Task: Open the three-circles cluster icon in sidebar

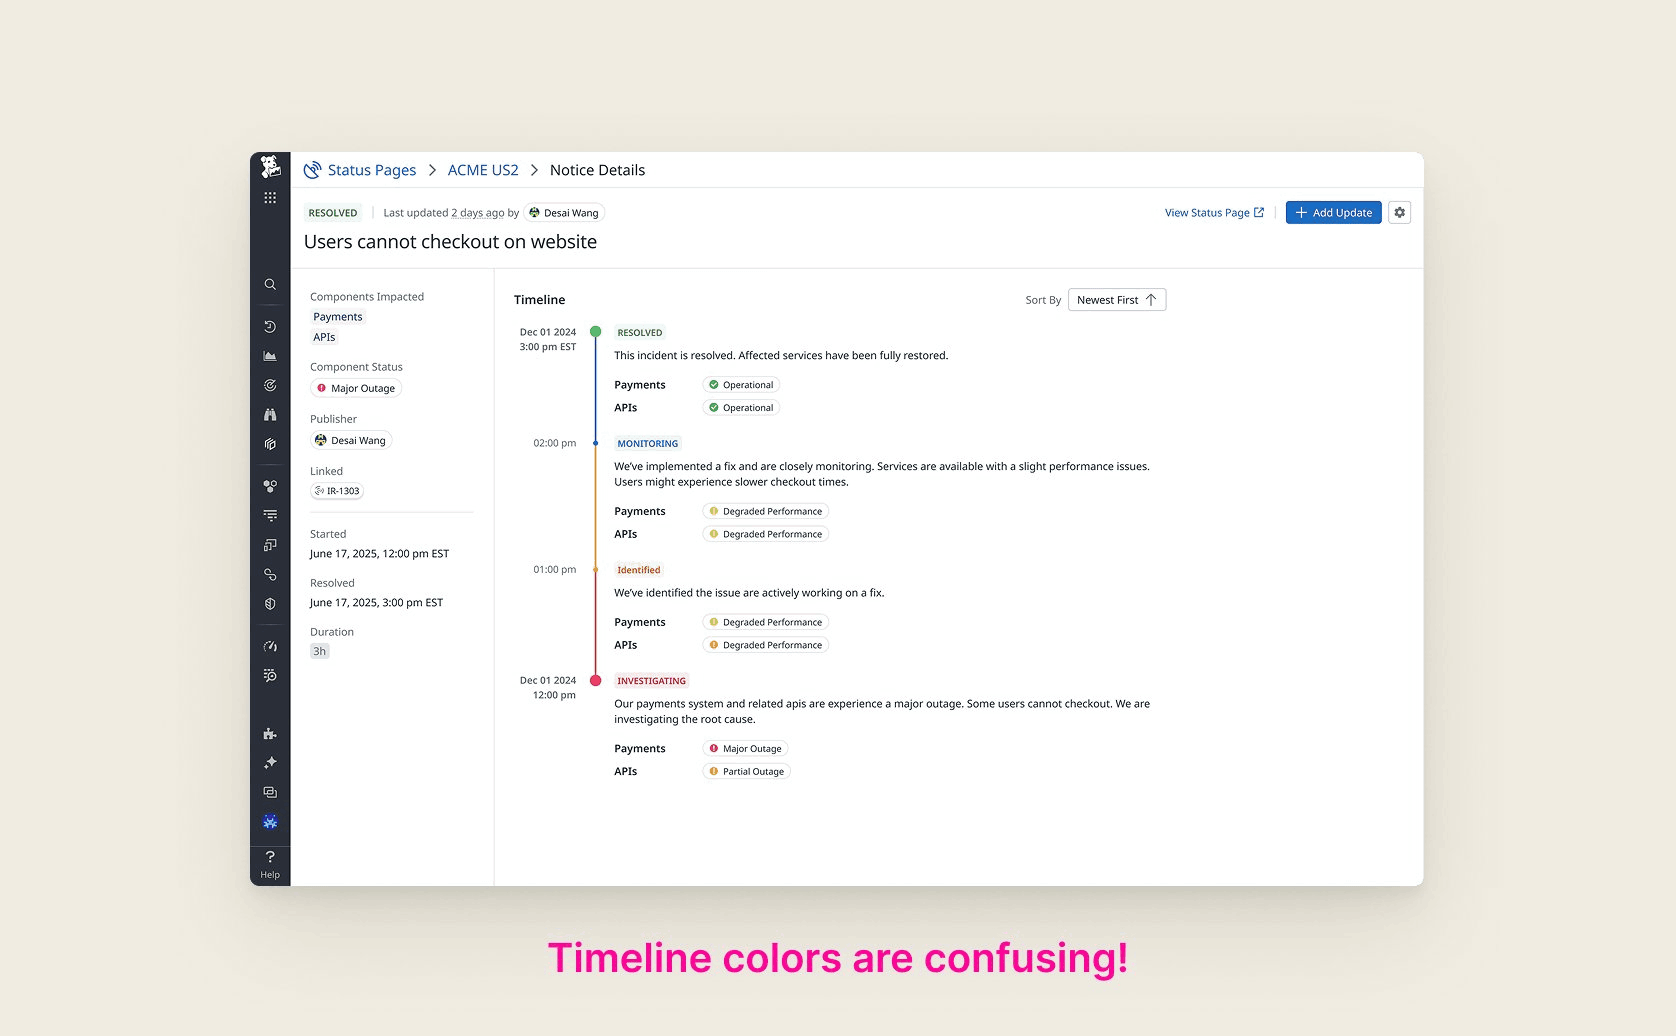Action: point(270,486)
